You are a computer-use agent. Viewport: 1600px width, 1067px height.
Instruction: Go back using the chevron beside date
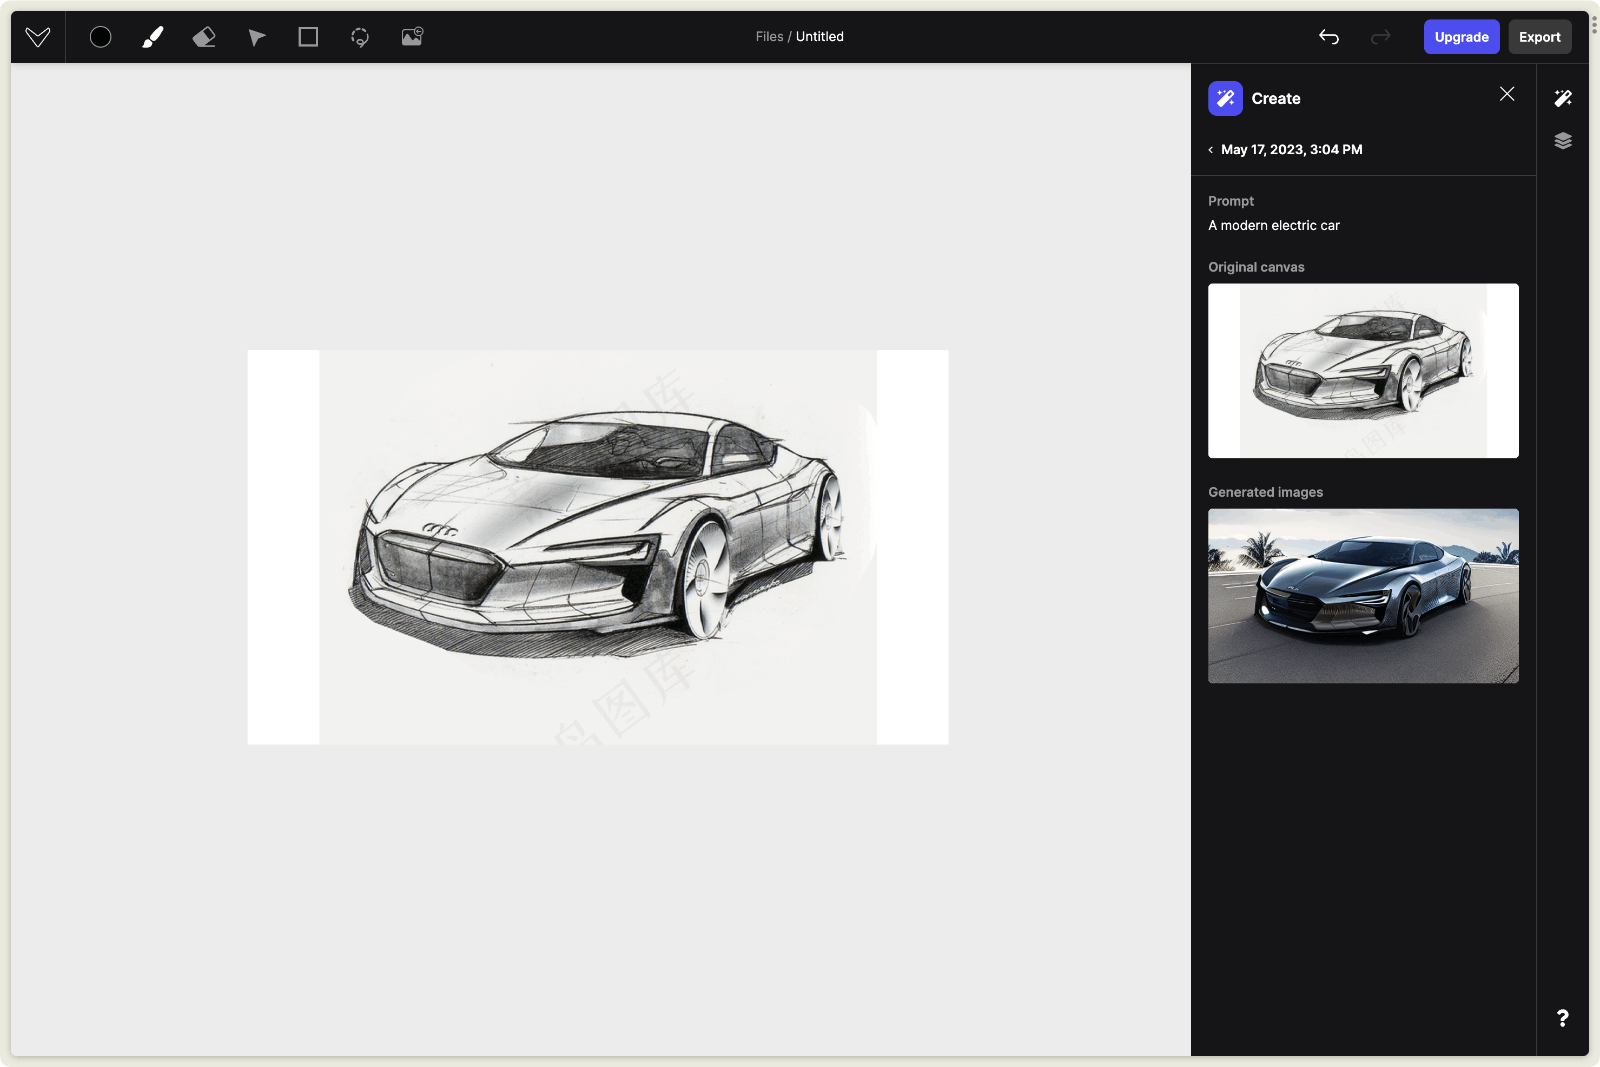pos(1211,150)
